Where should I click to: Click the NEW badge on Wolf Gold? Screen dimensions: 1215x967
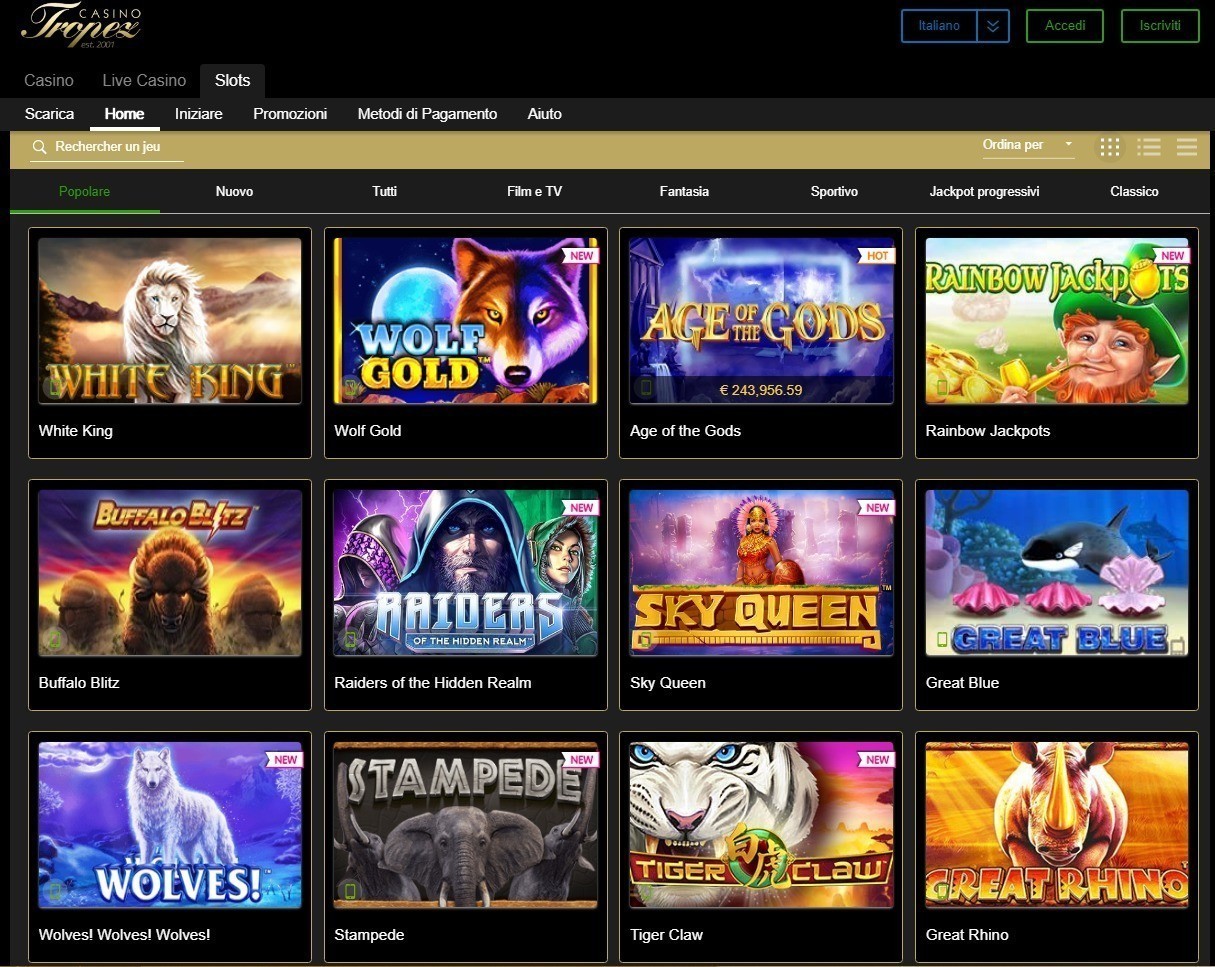coord(581,256)
